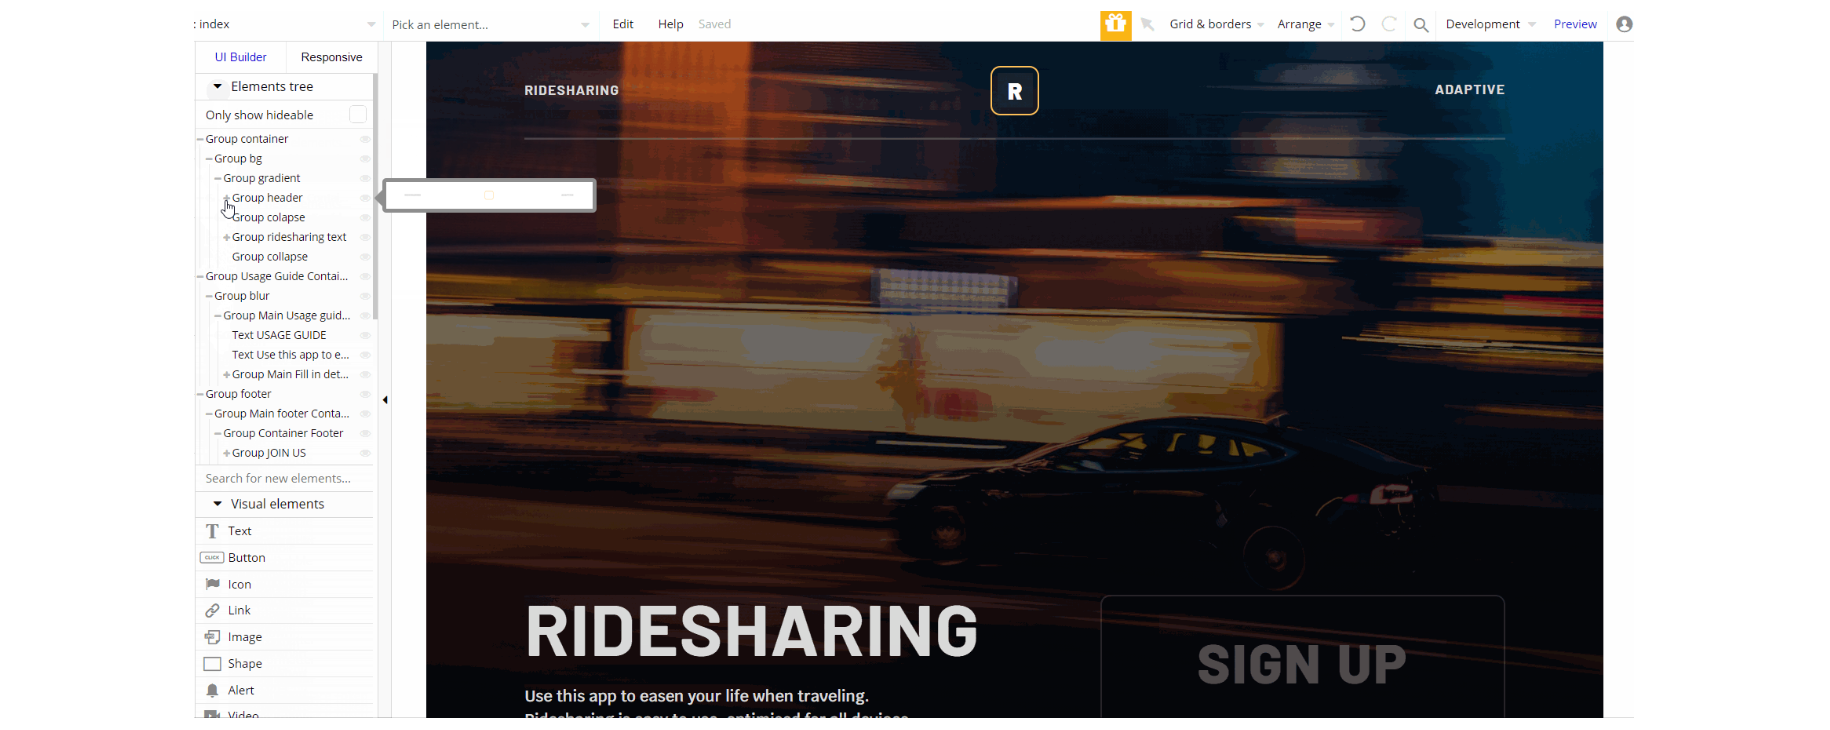Open the Help menu

tap(670, 24)
